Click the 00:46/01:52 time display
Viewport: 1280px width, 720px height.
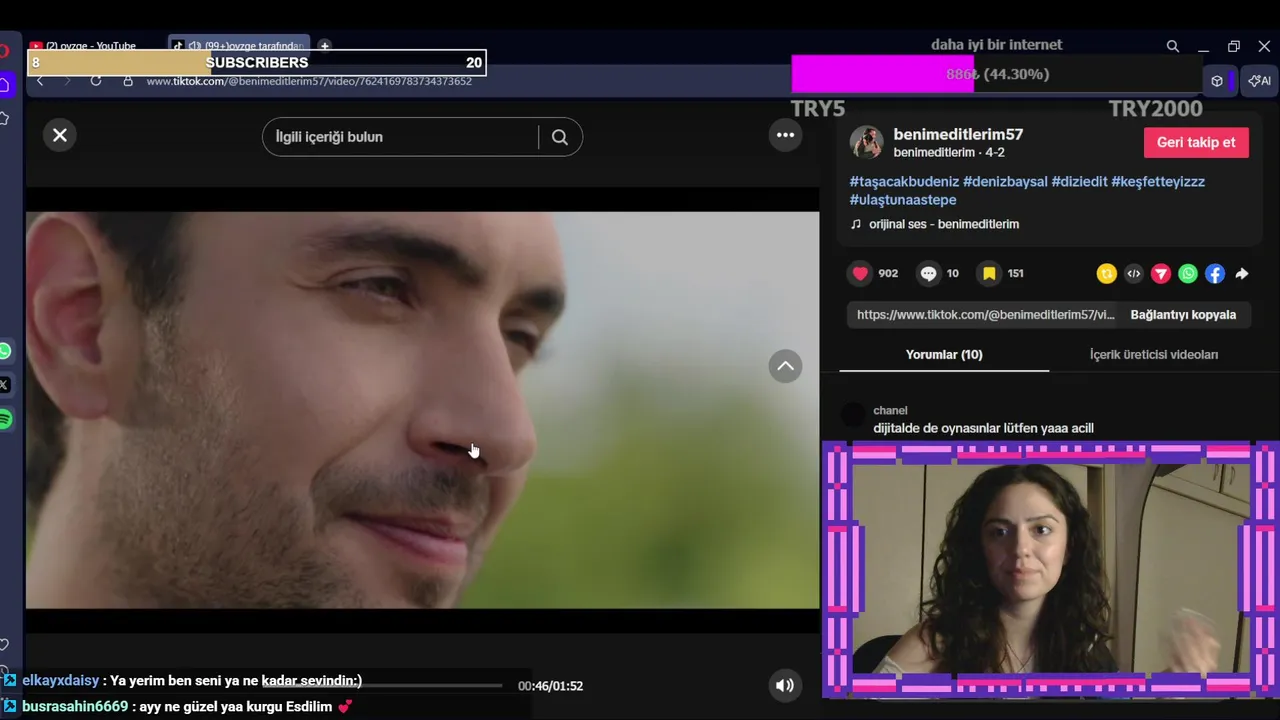[x=550, y=686]
